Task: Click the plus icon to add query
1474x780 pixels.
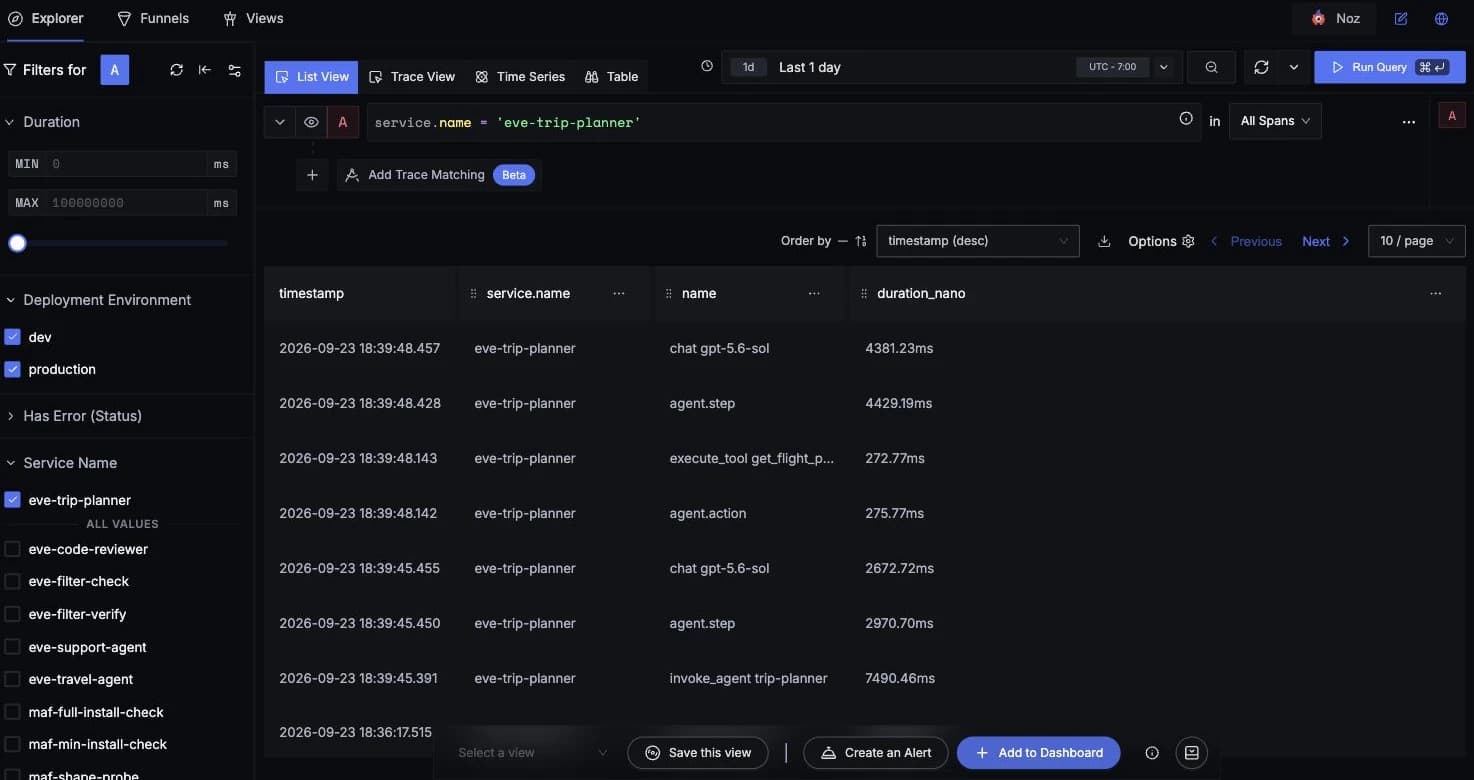Action: (312, 175)
